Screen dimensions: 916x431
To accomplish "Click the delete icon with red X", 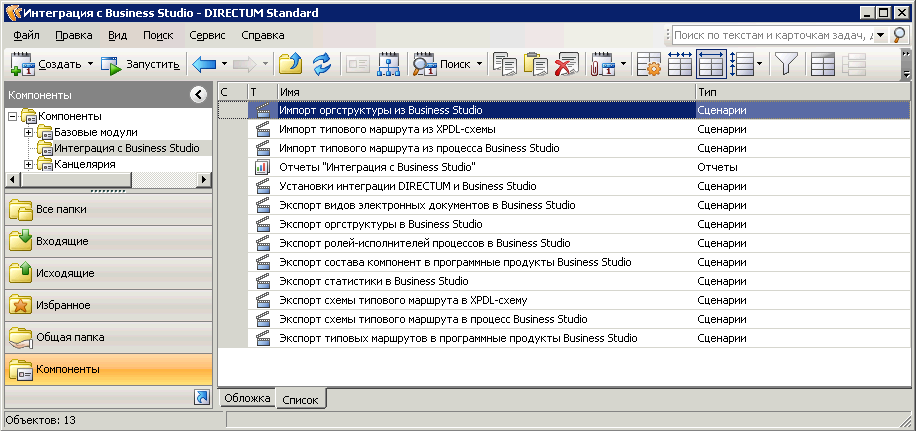I will (568, 65).
